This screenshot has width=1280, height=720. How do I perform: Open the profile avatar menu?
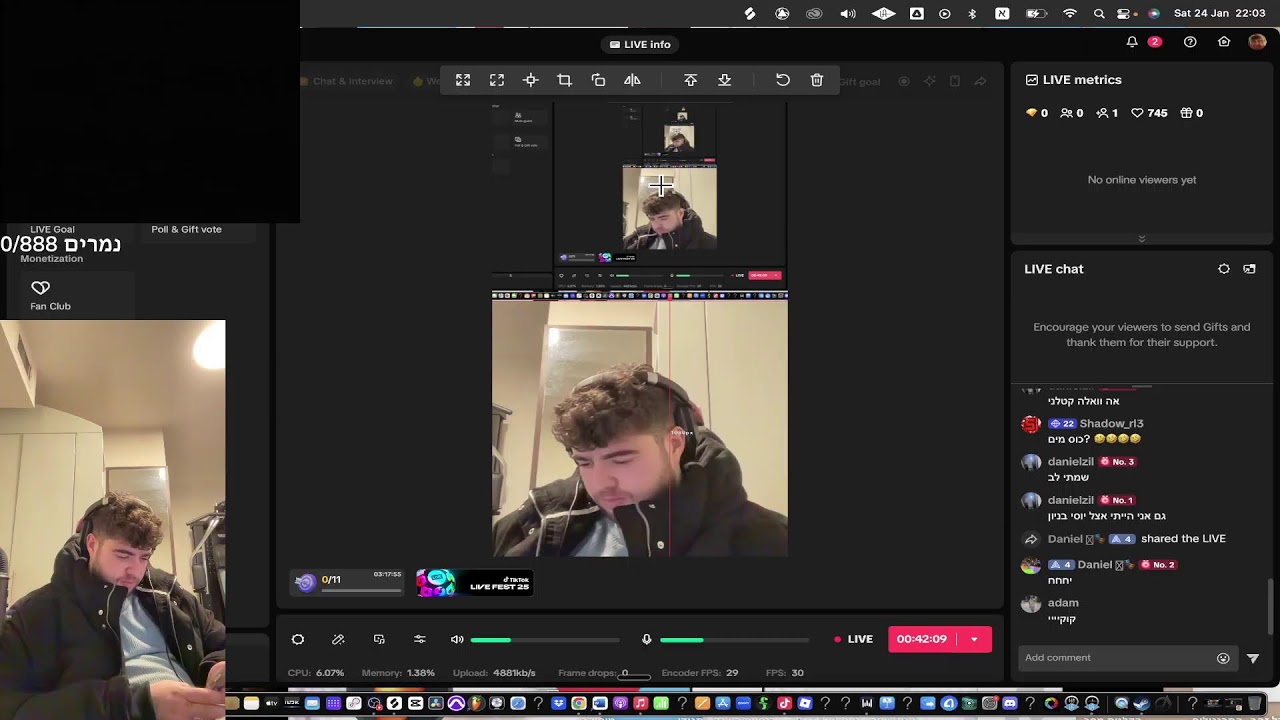tap(1257, 42)
